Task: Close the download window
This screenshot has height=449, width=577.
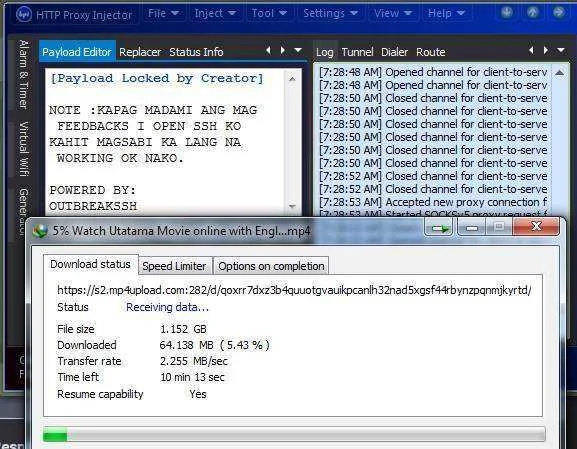Action: click(x=537, y=226)
